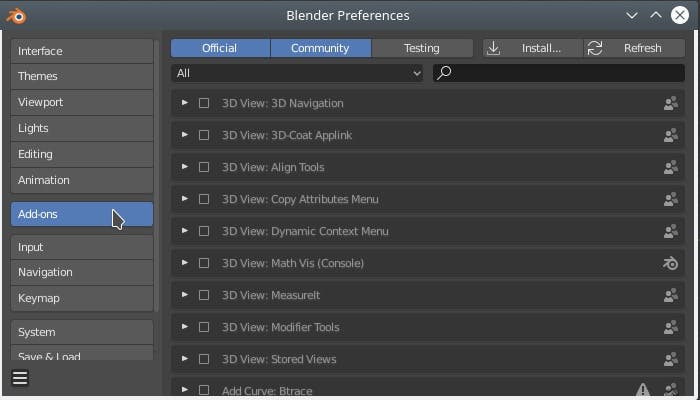The image size is (700, 400).
Task: Expand the Copy Attributes Menu details
Action: [x=184, y=199]
